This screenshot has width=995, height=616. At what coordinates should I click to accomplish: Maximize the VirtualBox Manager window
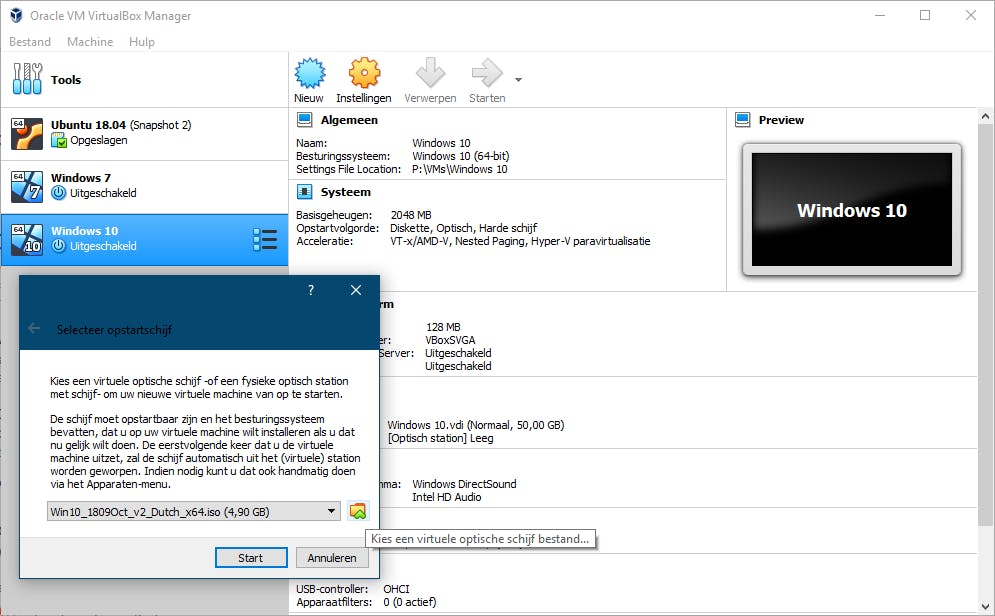925,15
